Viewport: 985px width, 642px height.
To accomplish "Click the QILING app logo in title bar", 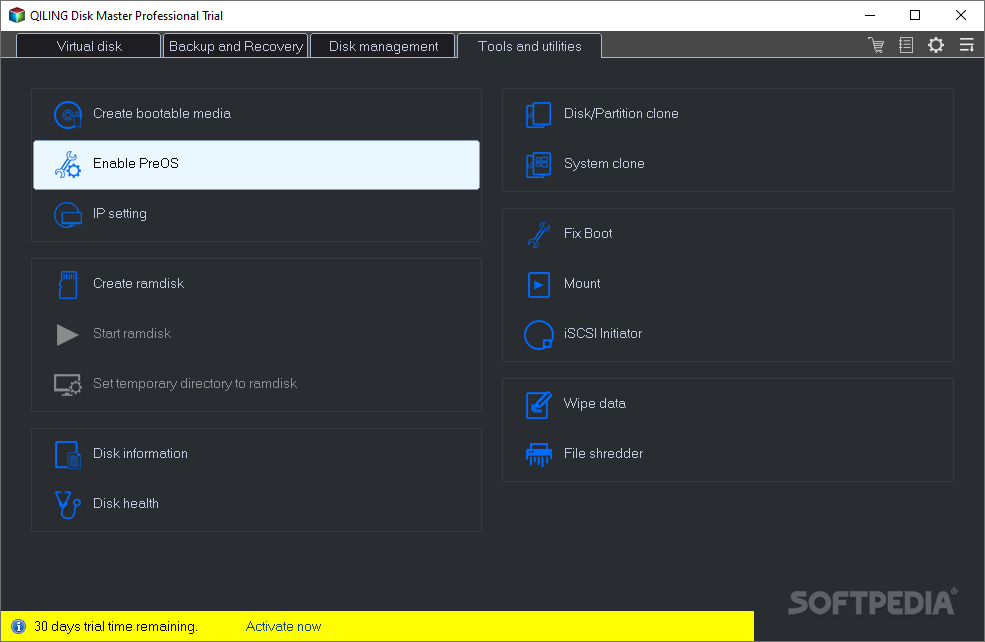I will pyautogui.click(x=16, y=15).
